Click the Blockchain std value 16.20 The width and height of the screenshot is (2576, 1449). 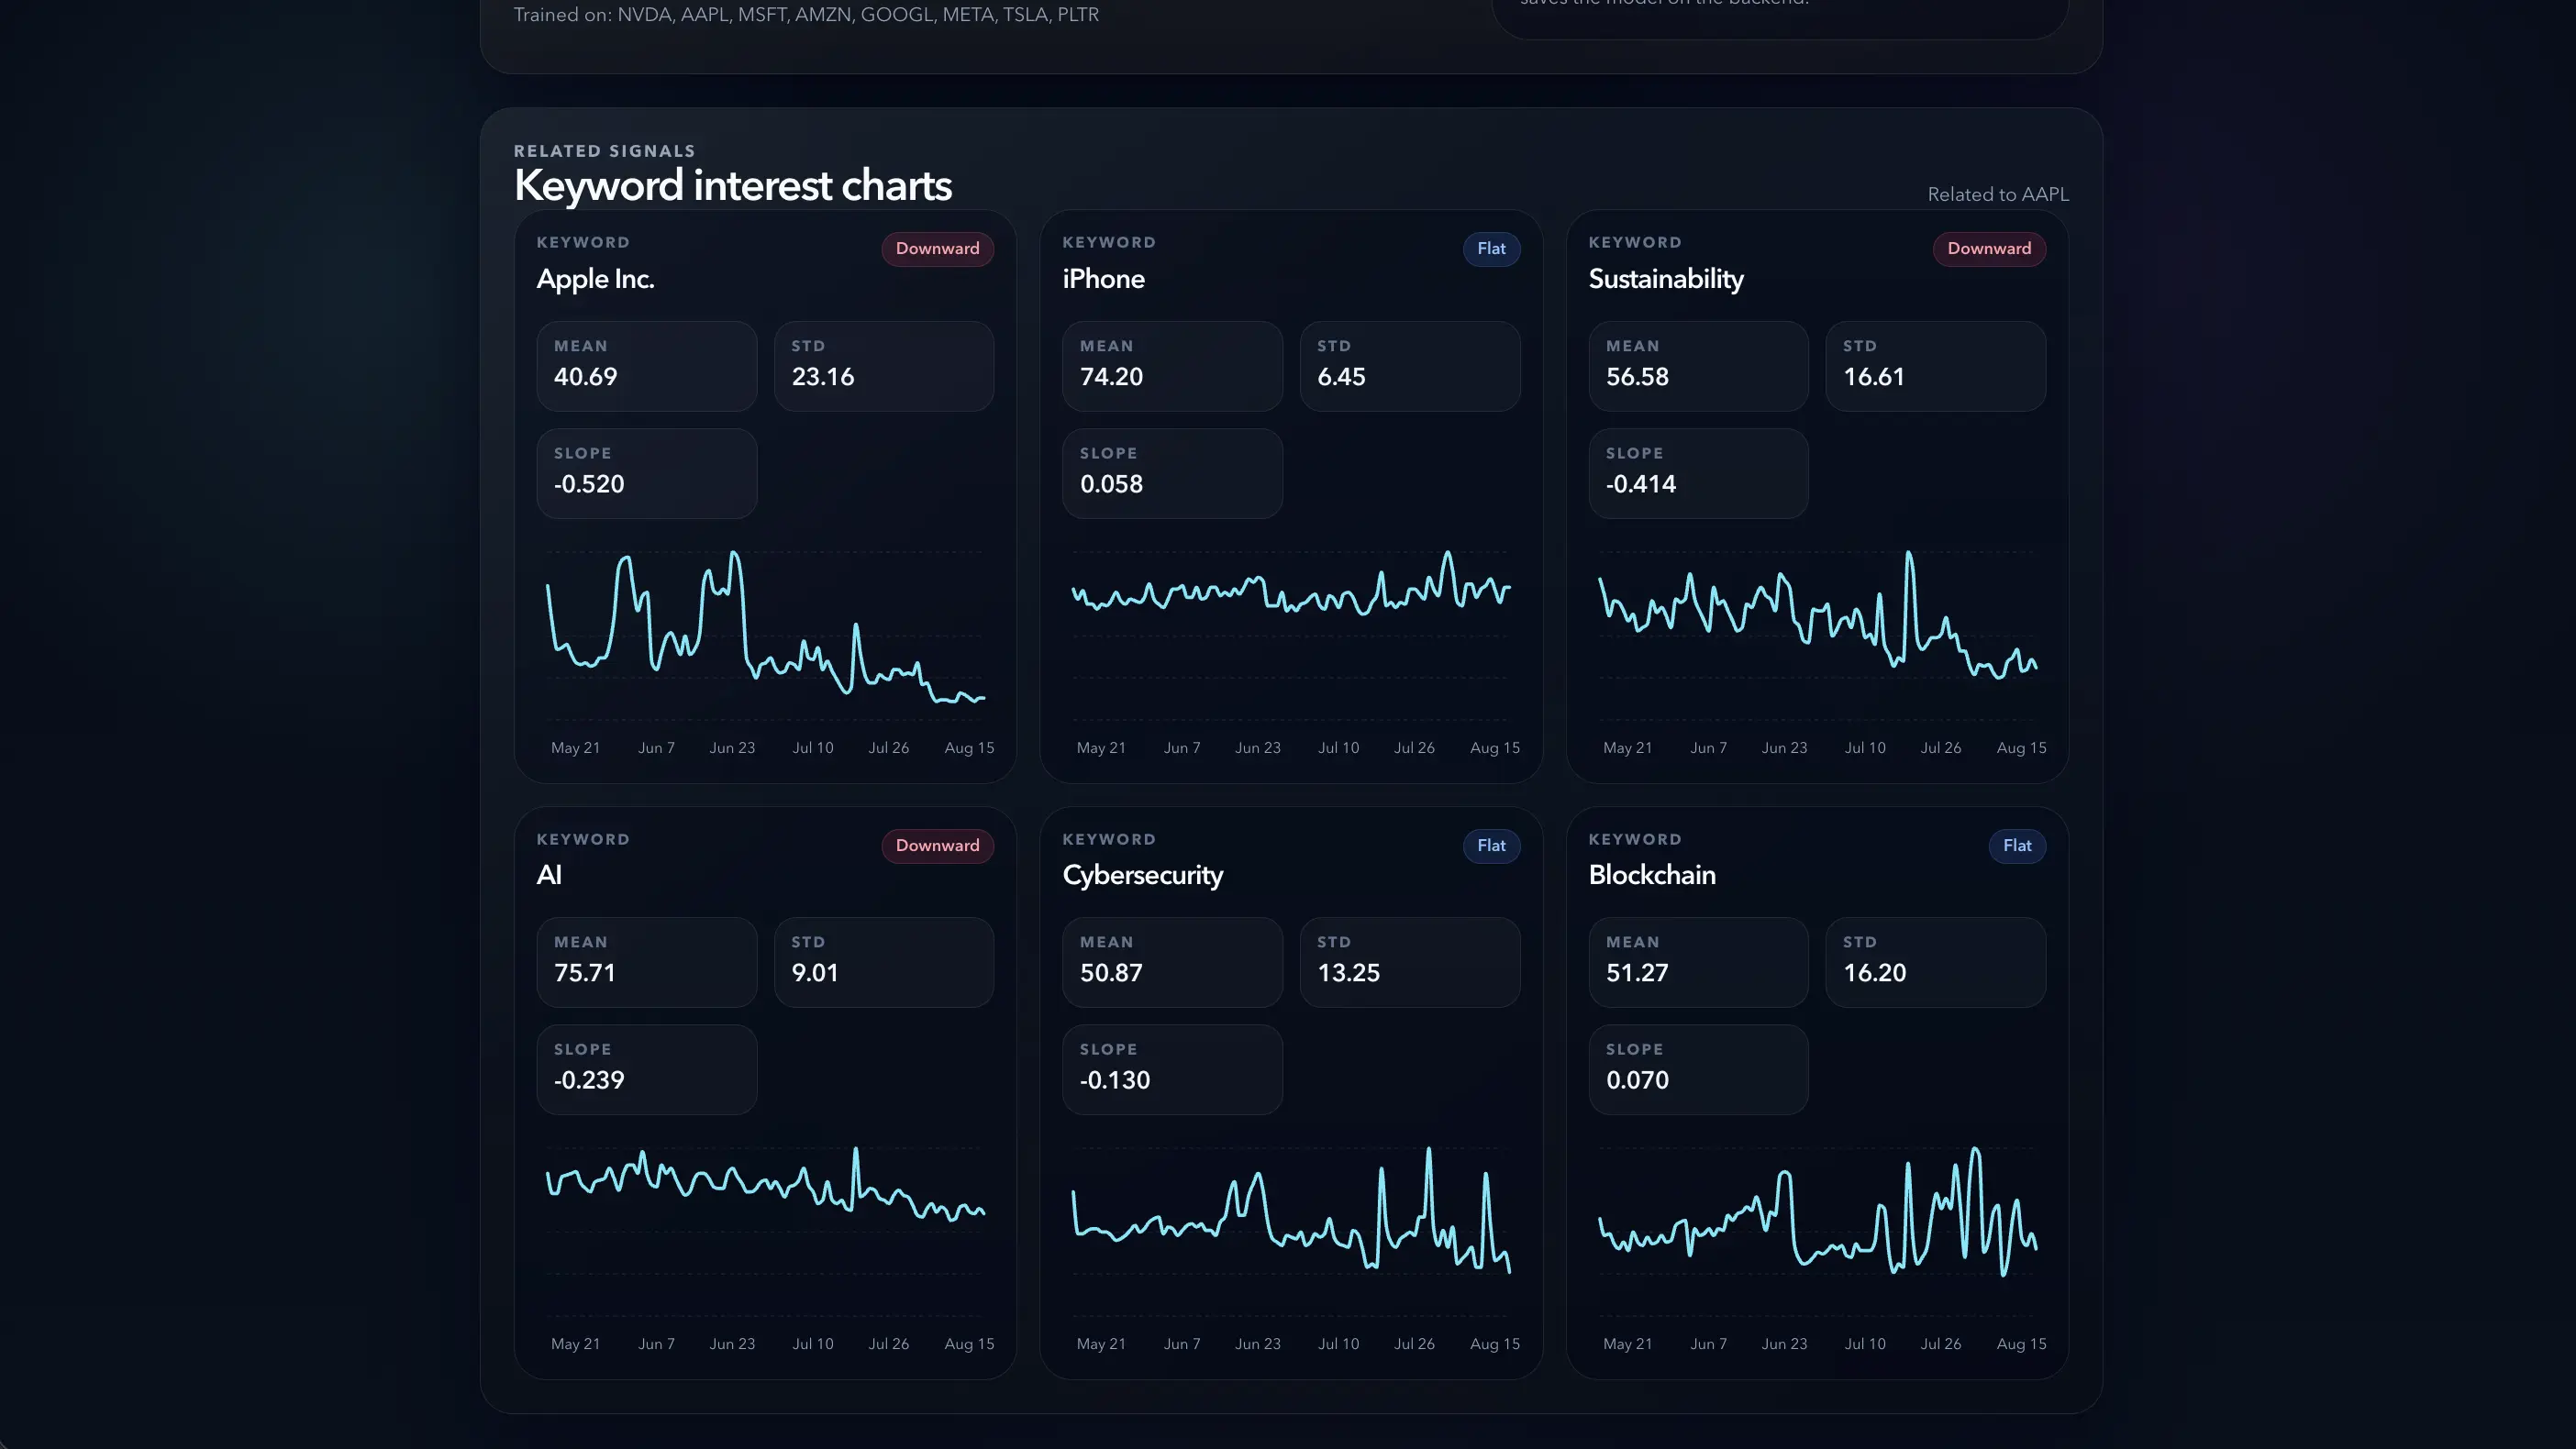coord(1874,973)
